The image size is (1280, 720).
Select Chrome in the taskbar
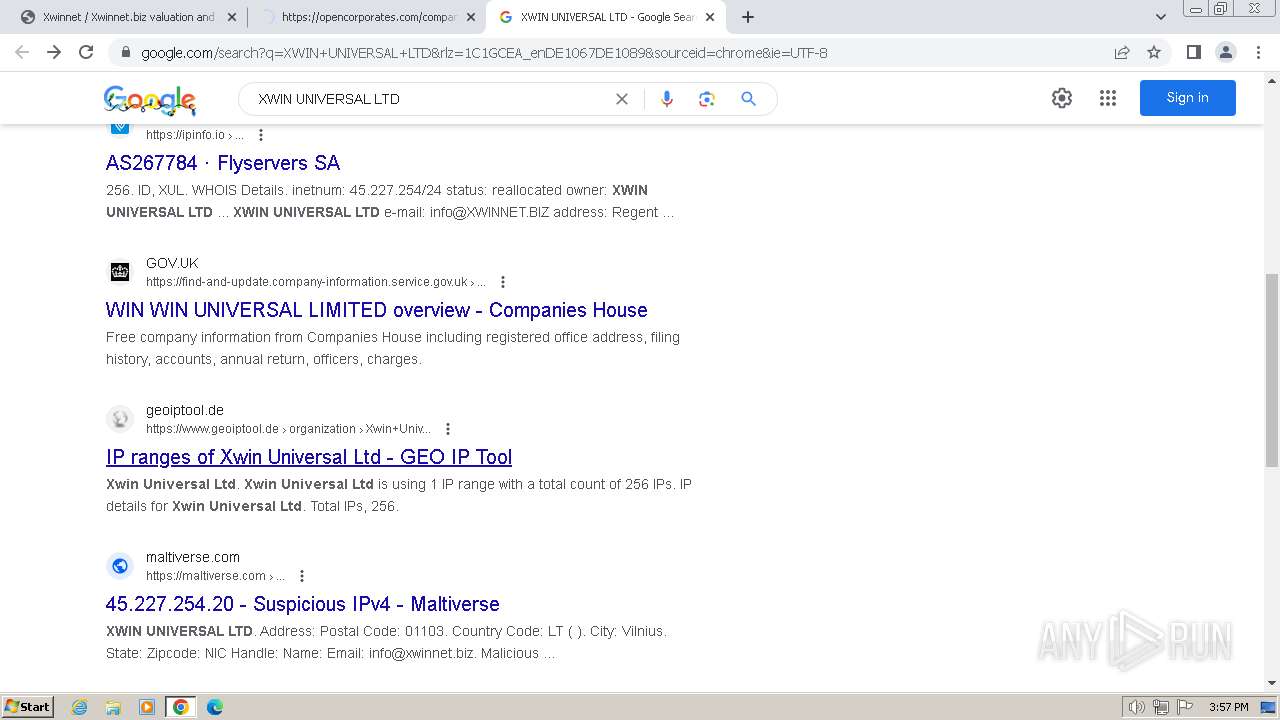[181, 707]
